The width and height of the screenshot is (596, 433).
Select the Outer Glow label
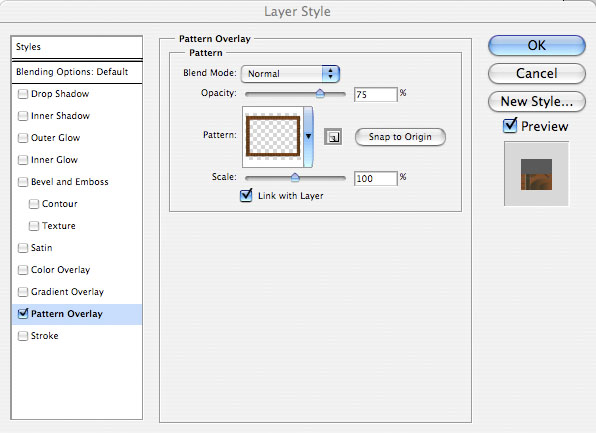55,138
